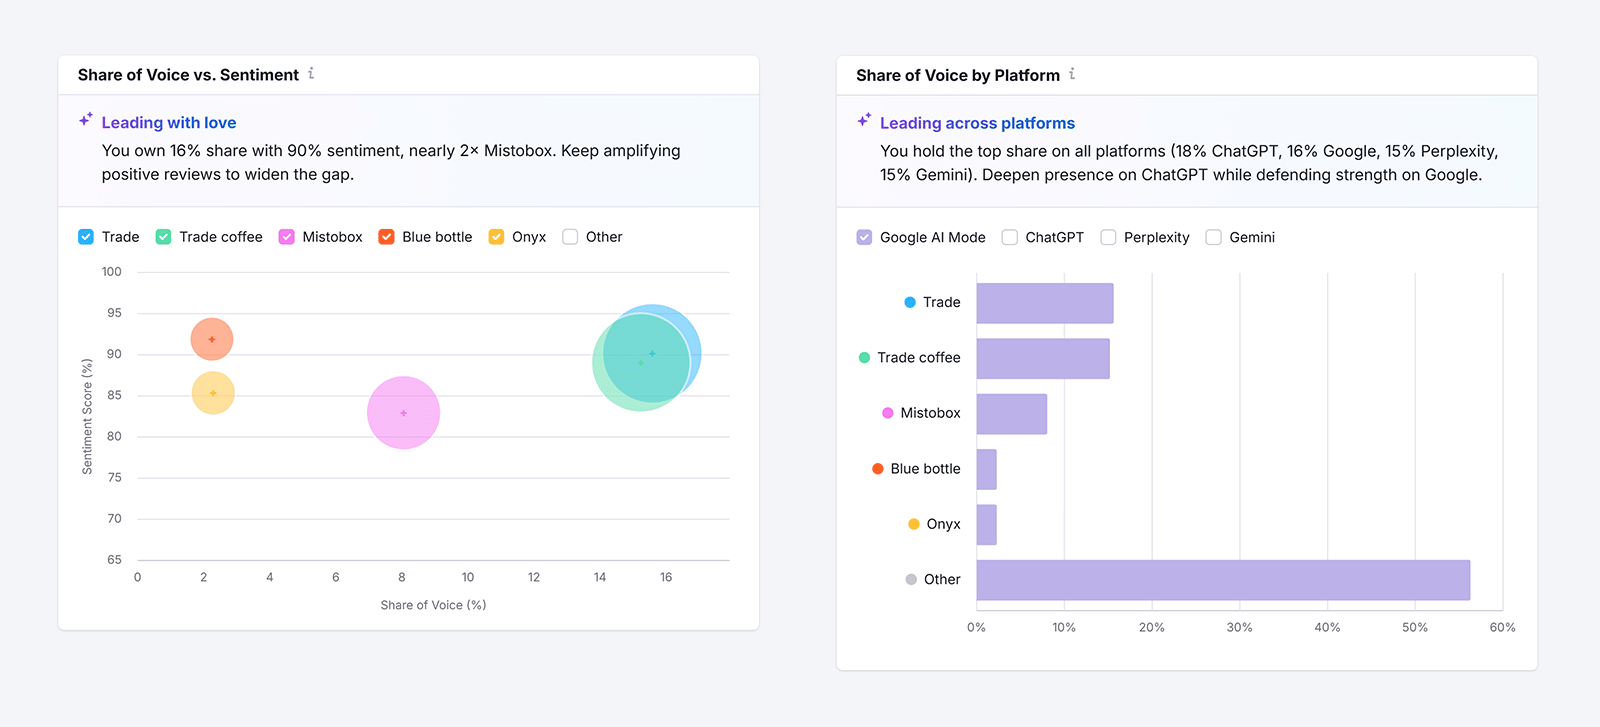Screen dimensions: 1600x727
Task: Open info icon beside Share of Voice by Platform
Action: [1072, 73]
